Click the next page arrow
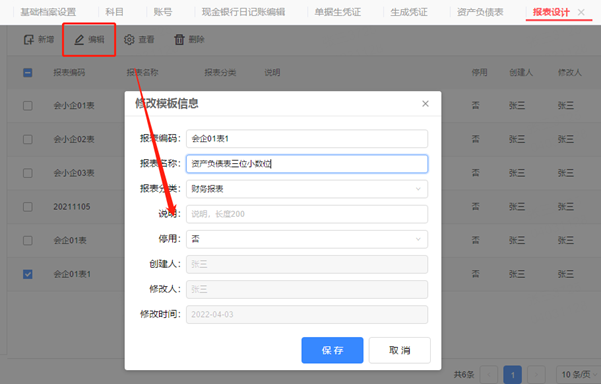601x384 pixels. click(x=537, y=374)
